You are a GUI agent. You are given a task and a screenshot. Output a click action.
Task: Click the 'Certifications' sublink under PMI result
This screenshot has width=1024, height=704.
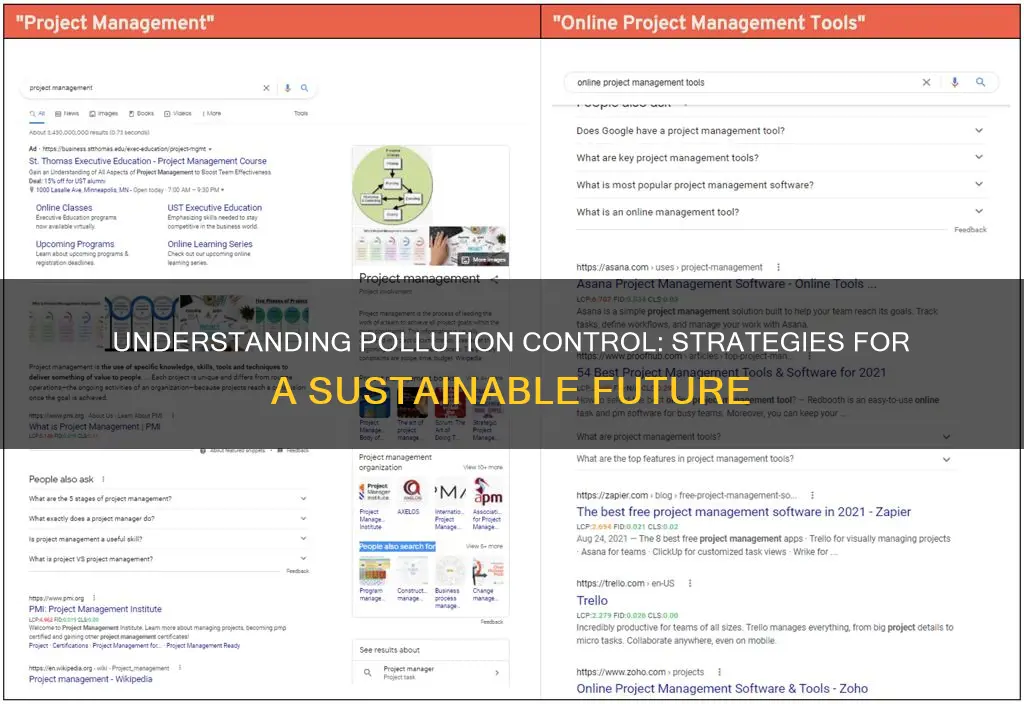71,646
